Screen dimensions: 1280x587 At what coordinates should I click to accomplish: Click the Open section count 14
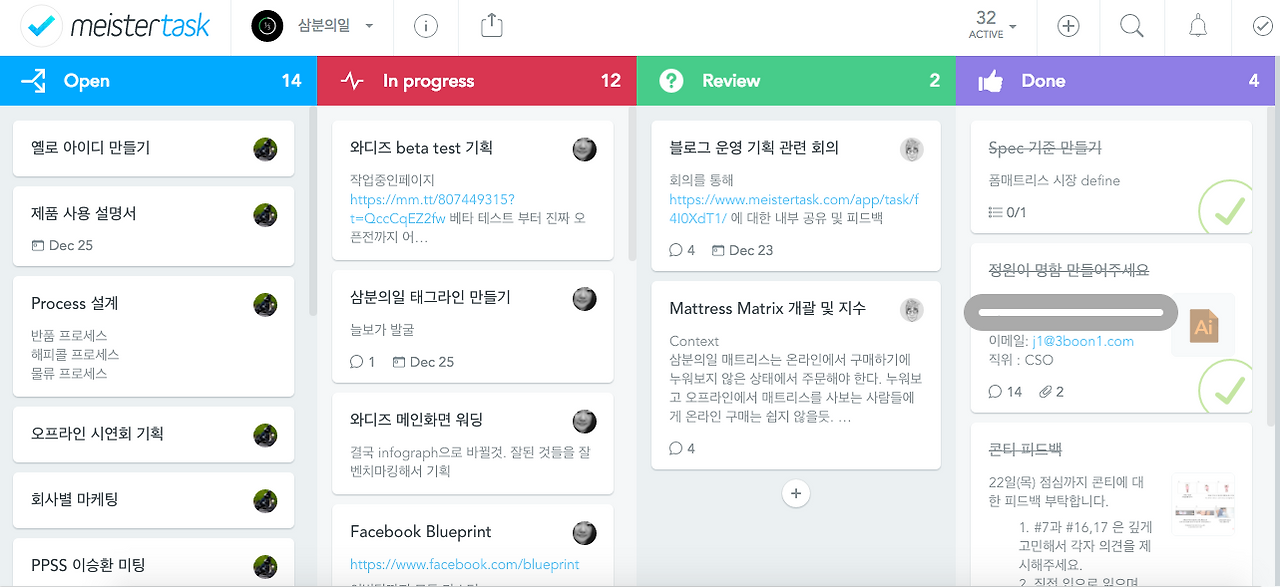click(291, 81)
